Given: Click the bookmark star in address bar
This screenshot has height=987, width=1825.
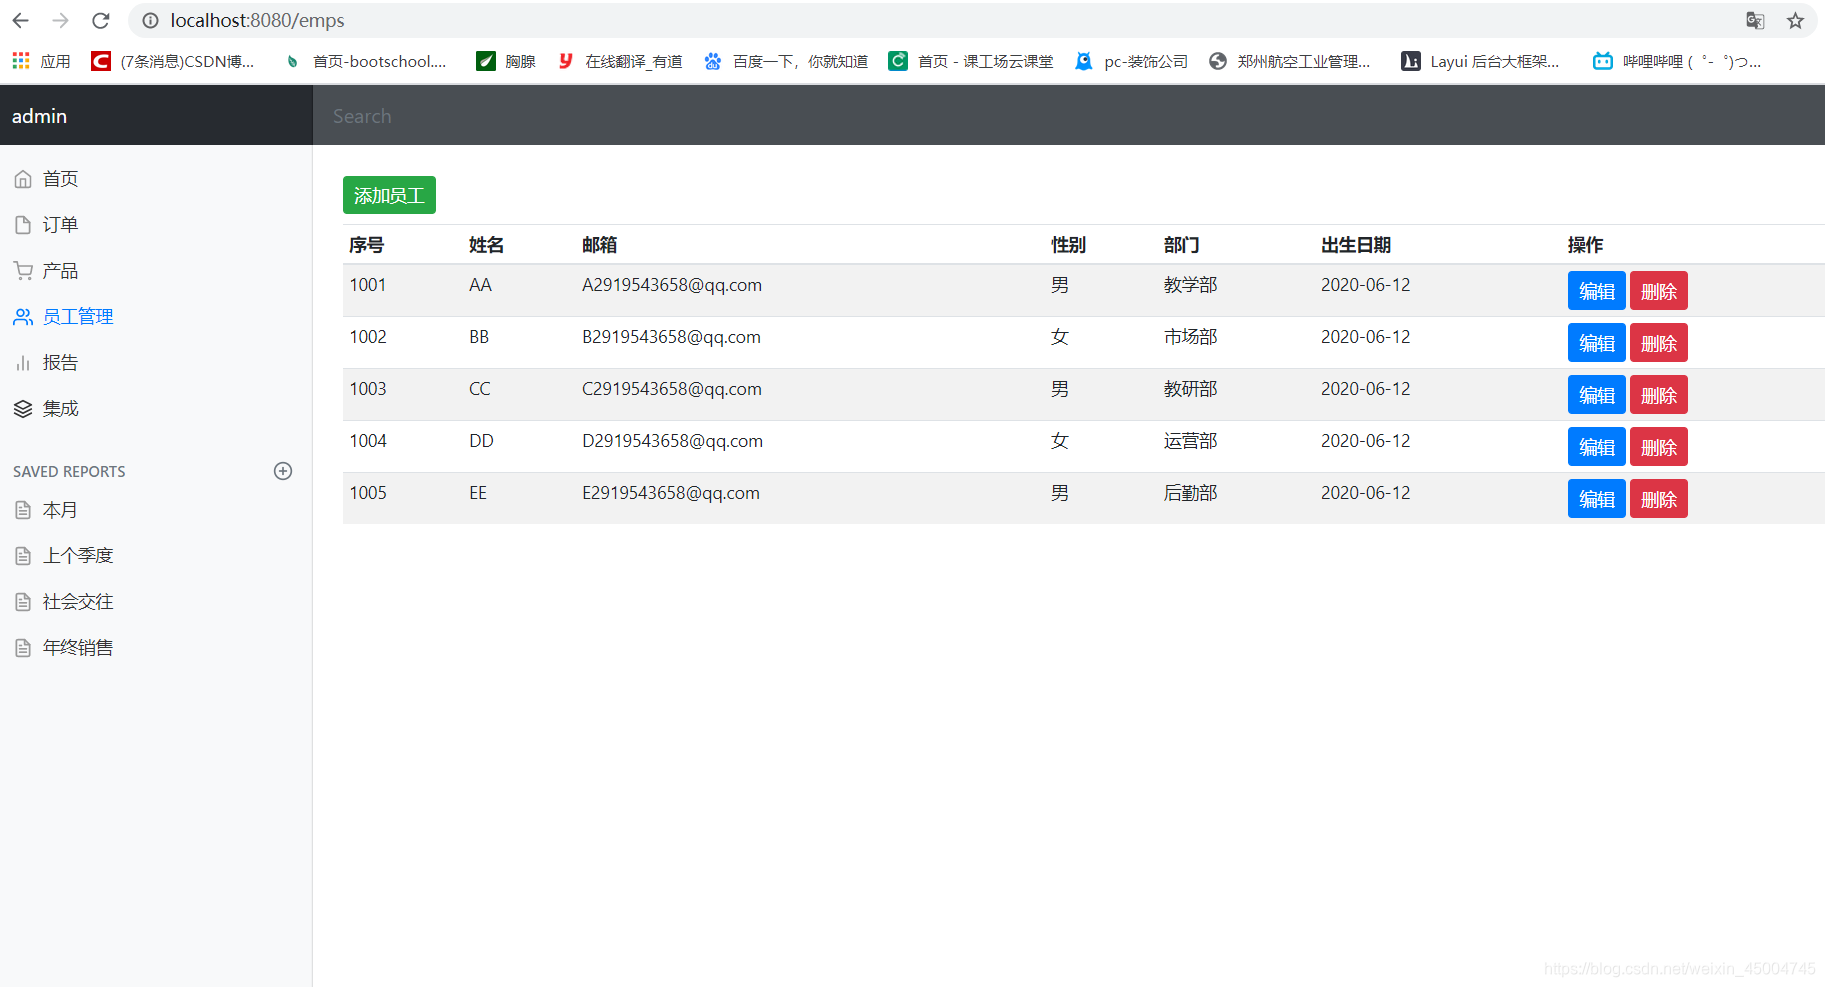Looking at the screenshot, I should 1795,20.
